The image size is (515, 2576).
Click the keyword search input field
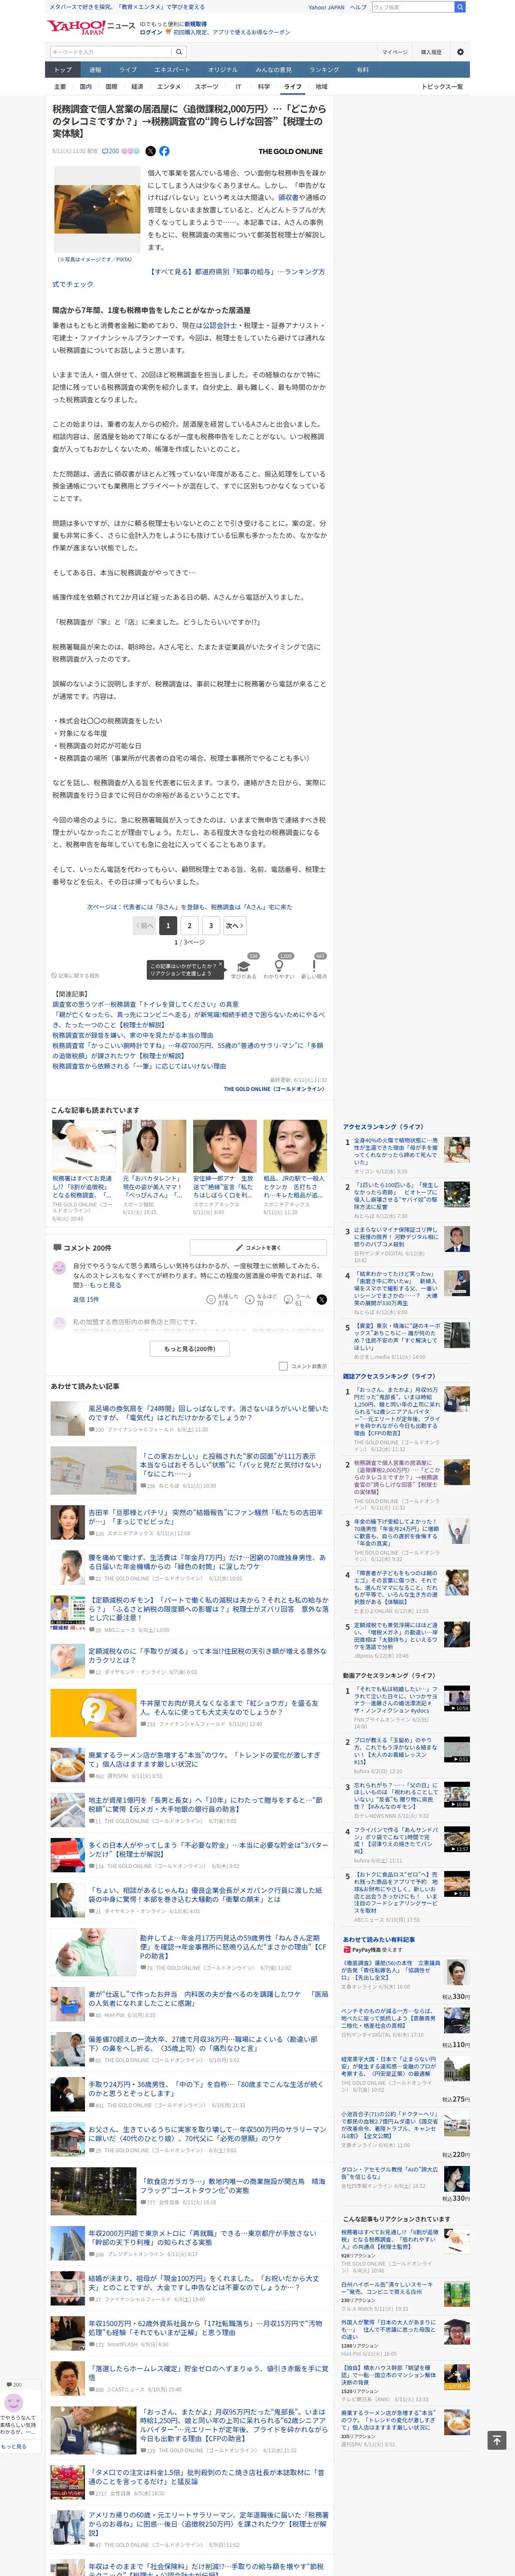coord(111,52)
